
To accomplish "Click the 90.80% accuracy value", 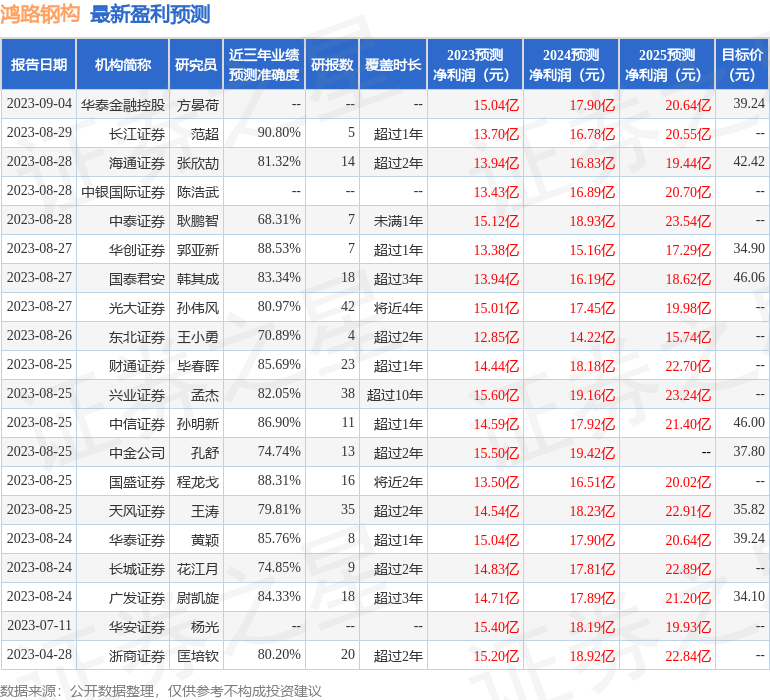I will [279, 132].
